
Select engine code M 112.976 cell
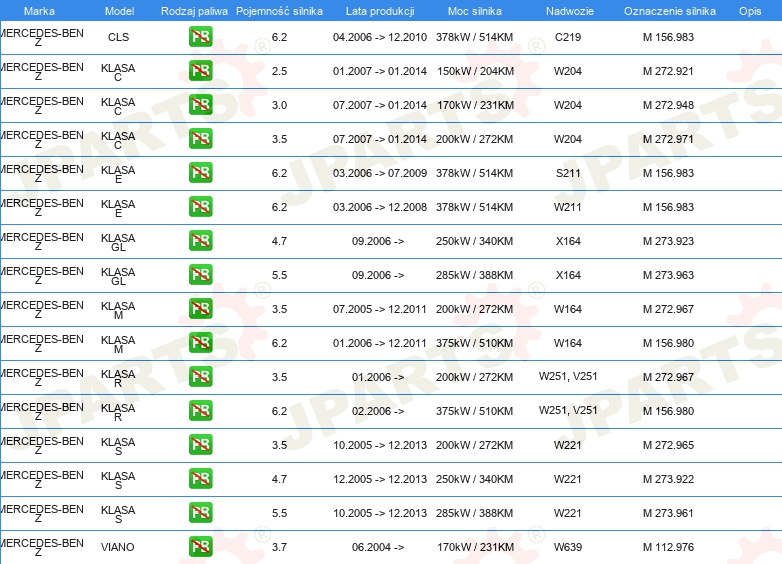(x=668, y=547)
